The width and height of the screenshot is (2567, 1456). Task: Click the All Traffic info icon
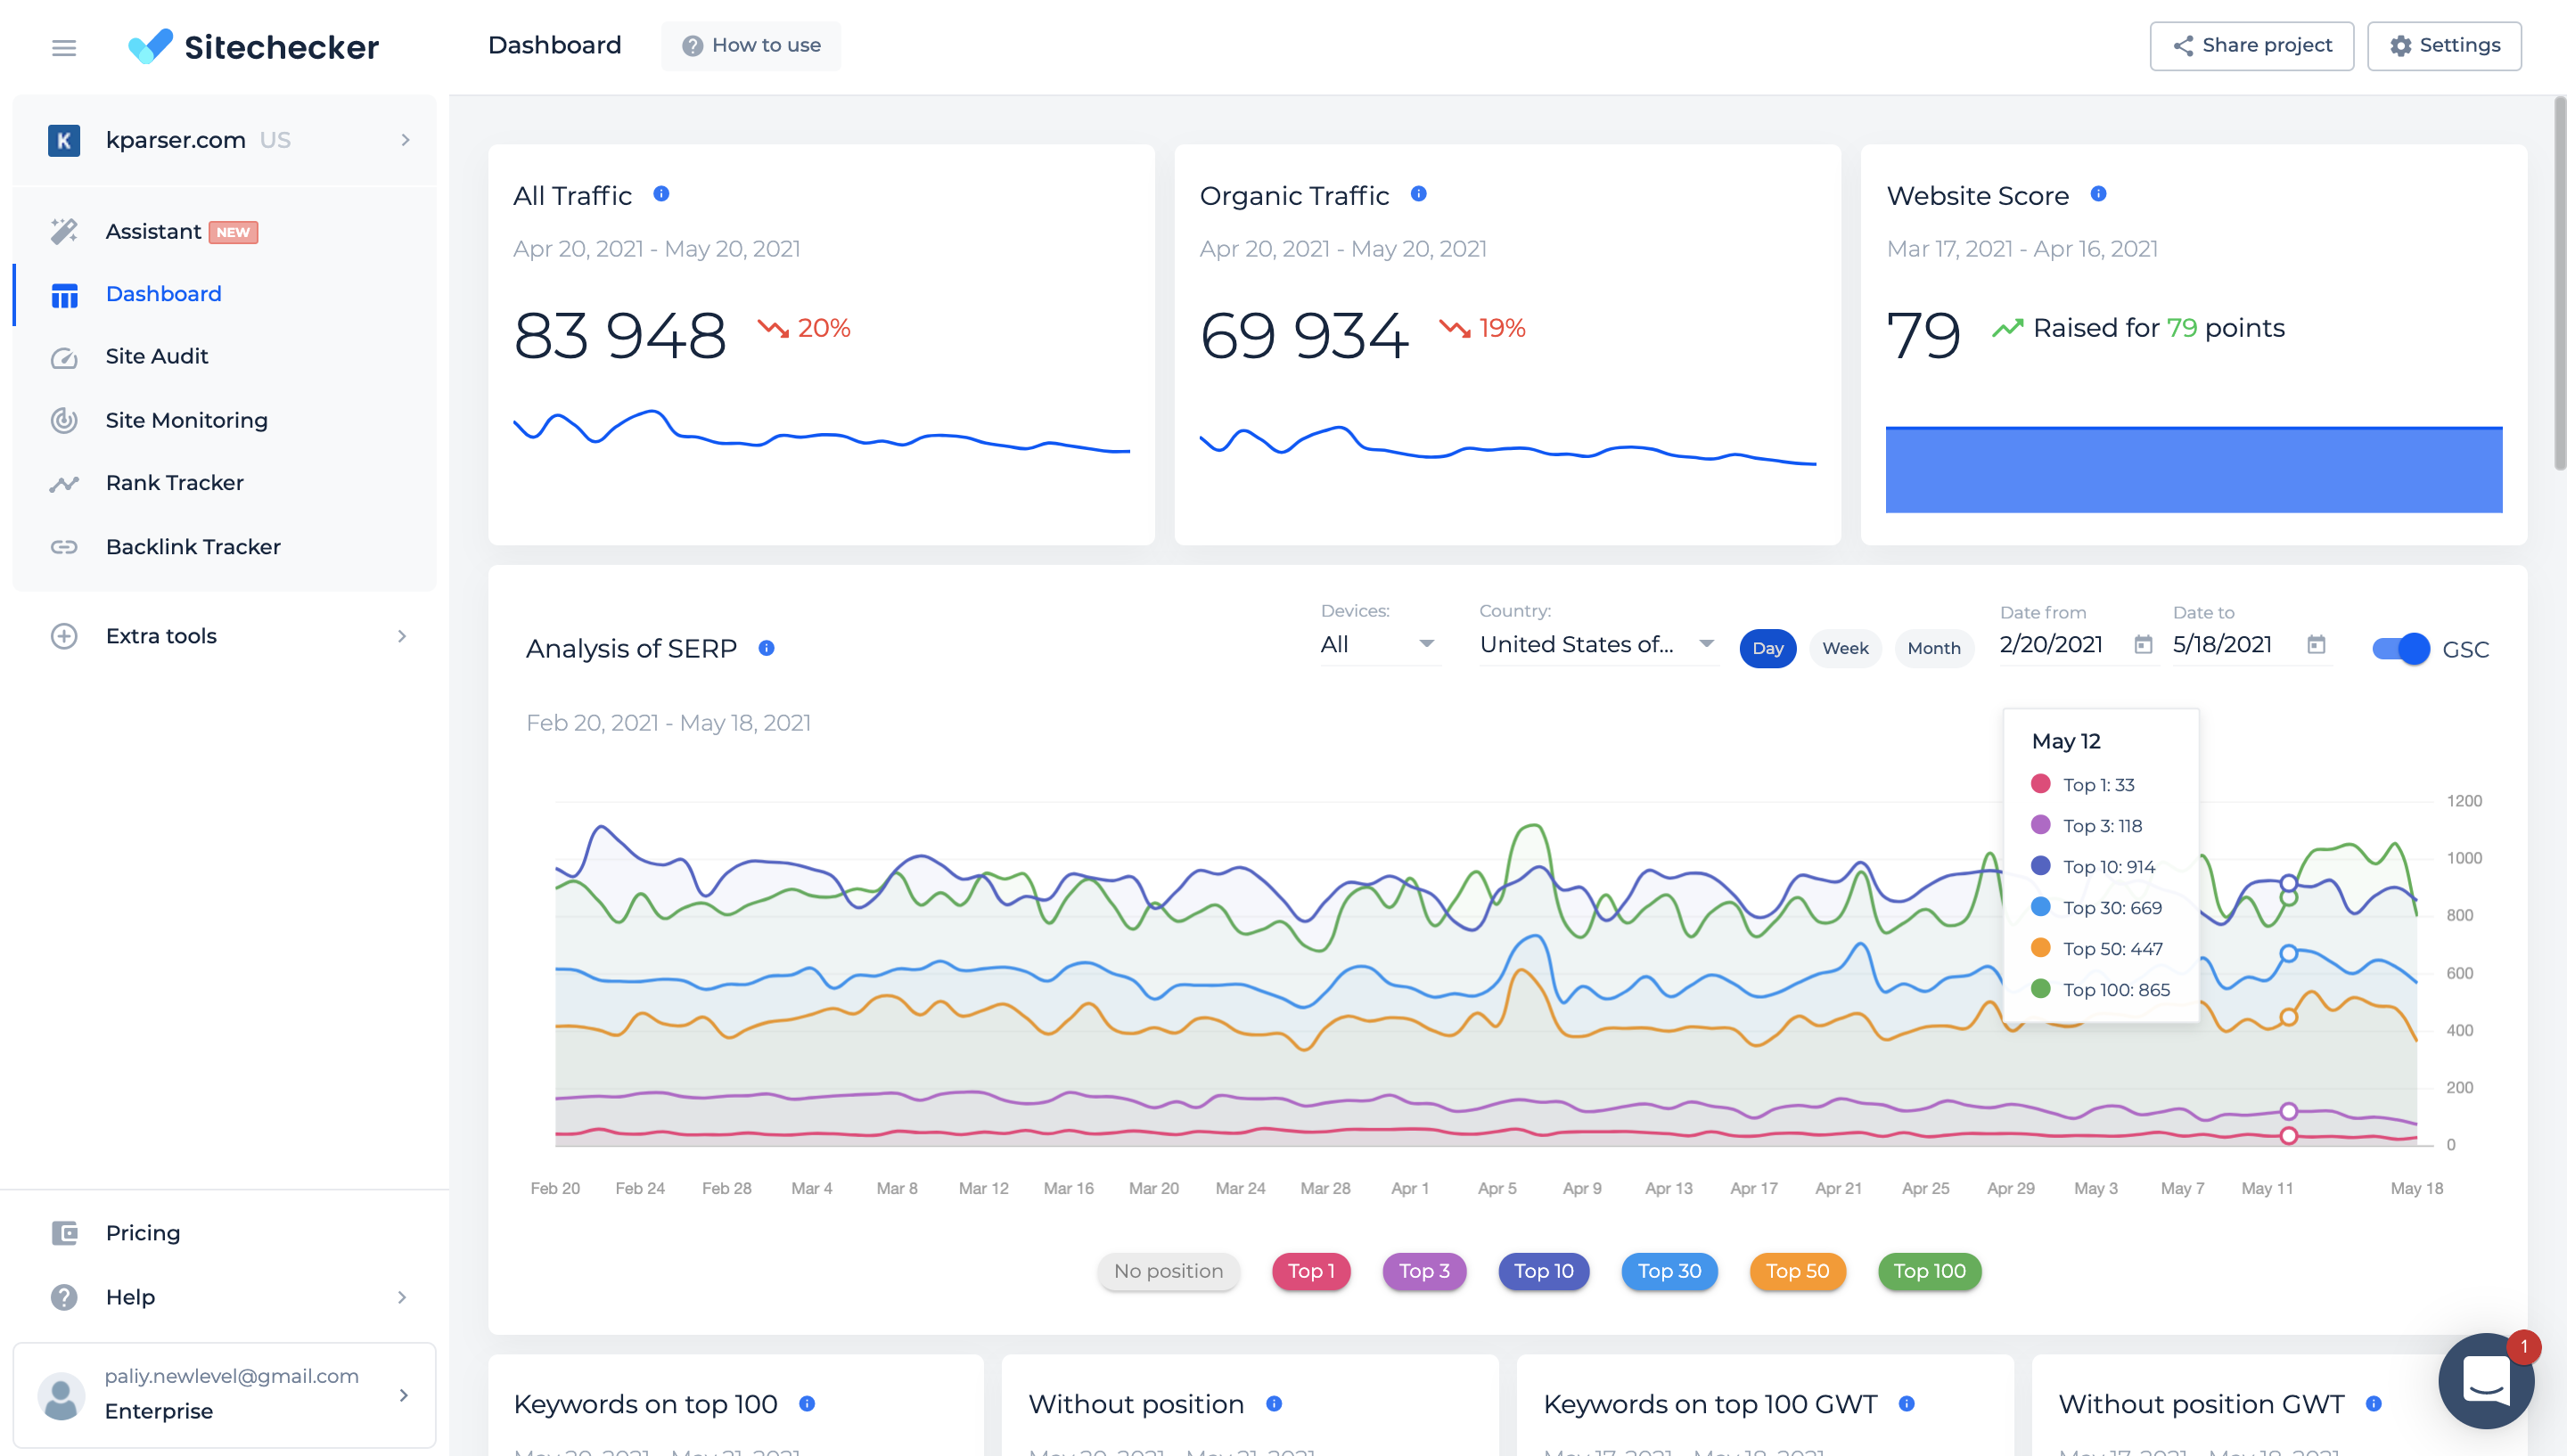661,194
